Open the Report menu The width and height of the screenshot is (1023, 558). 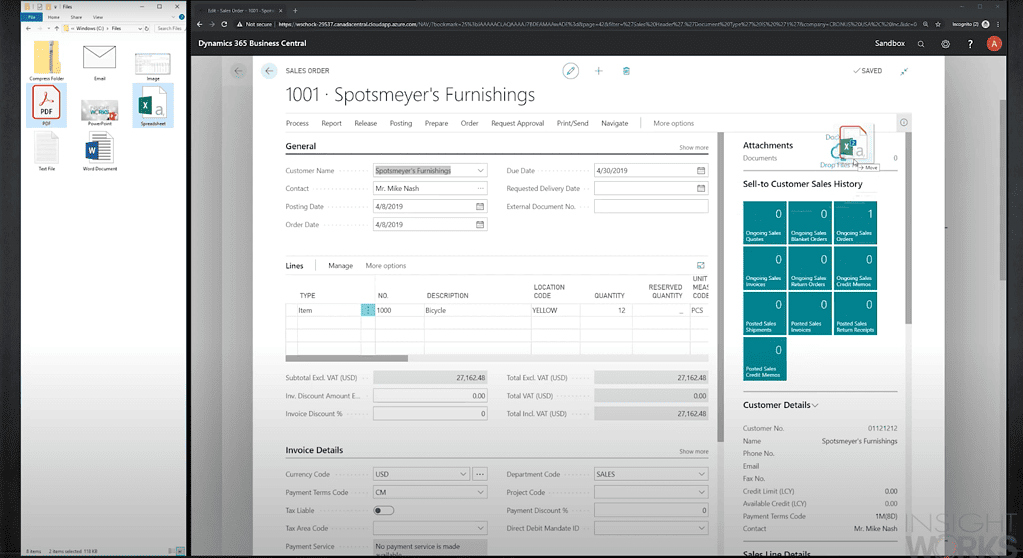click(331, 123)
